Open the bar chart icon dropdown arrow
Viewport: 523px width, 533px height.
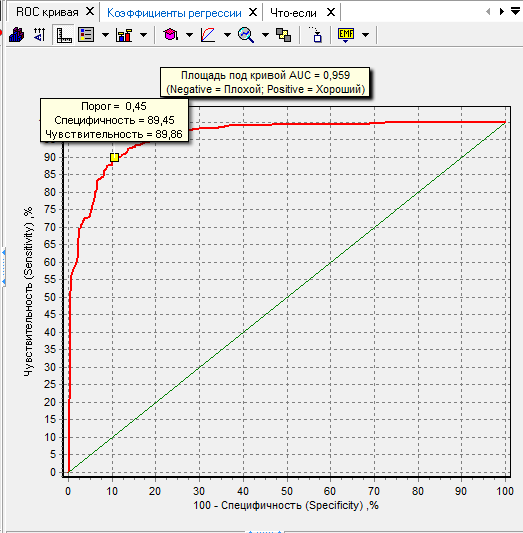click(143, 35)
